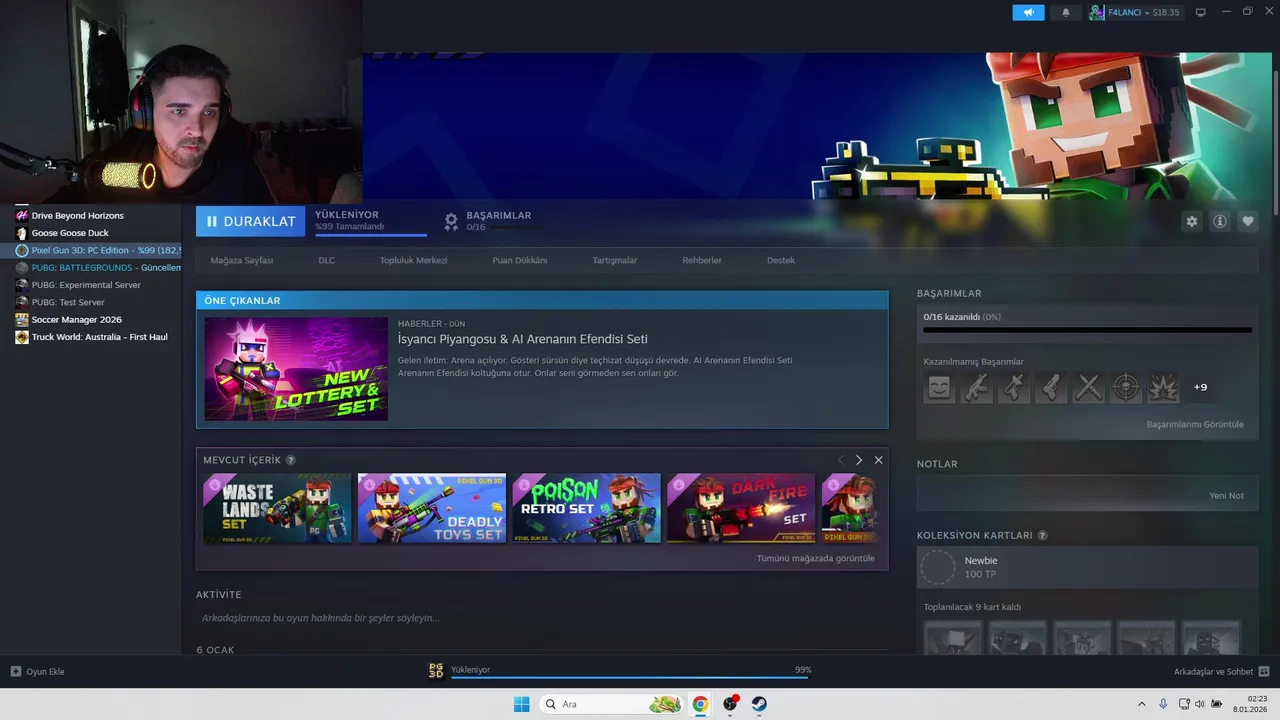Open the New Lottery & Set news thumbnail
Viewport: 1280px width, 720px height.
(x=296, y=369)
